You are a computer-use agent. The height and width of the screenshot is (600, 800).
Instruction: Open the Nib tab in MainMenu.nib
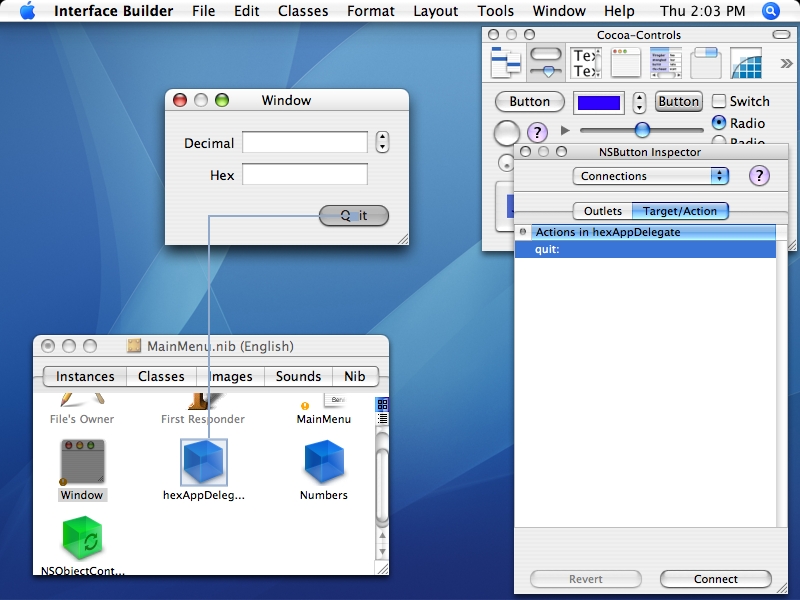coord(355,377)
